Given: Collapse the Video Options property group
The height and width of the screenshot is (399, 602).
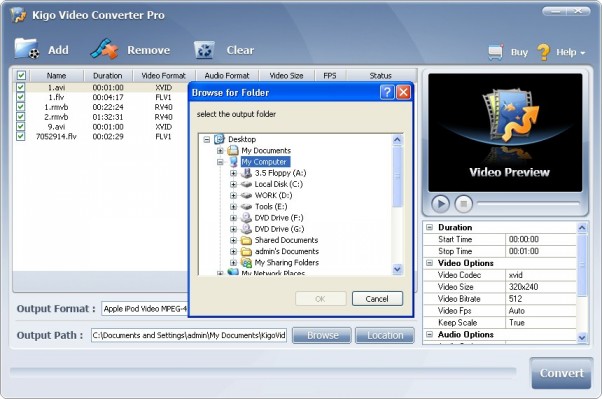Looking at the screenshot, I should [430, 263].
